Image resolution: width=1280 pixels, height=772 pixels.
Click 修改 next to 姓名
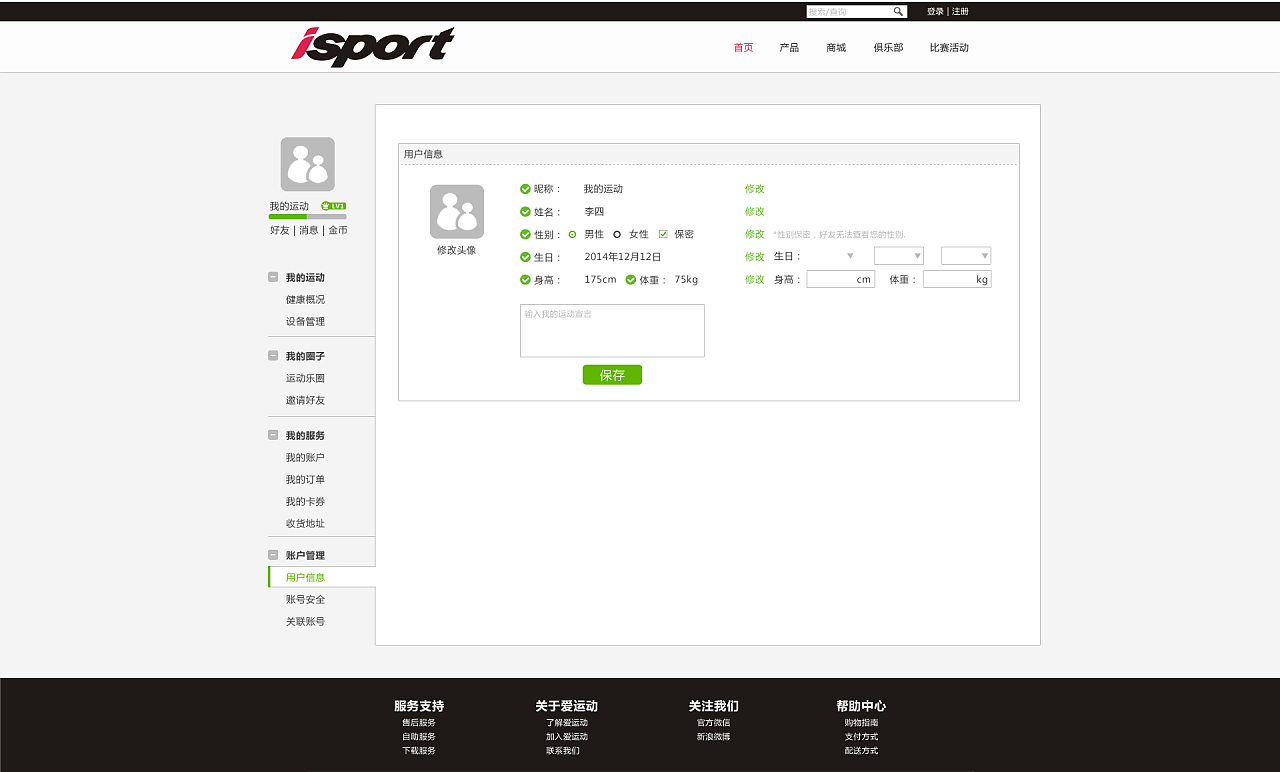[754, 212]
